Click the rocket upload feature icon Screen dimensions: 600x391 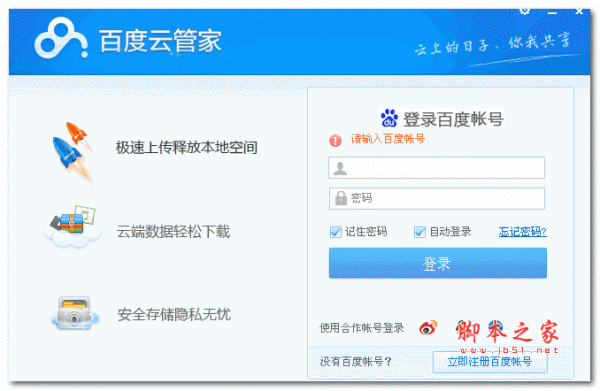pos(74,152)
